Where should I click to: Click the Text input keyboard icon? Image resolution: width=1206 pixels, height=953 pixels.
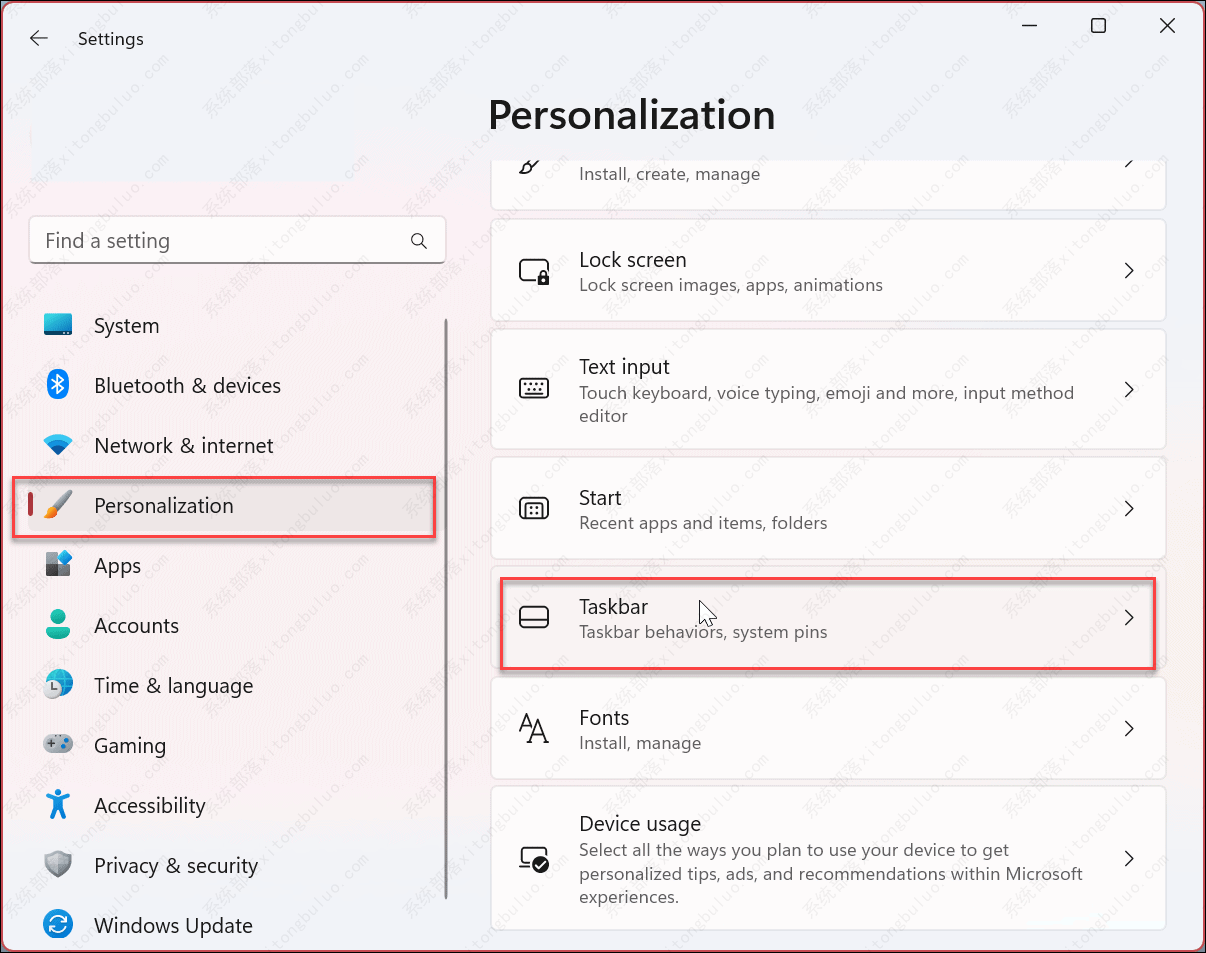click(534, 390)
